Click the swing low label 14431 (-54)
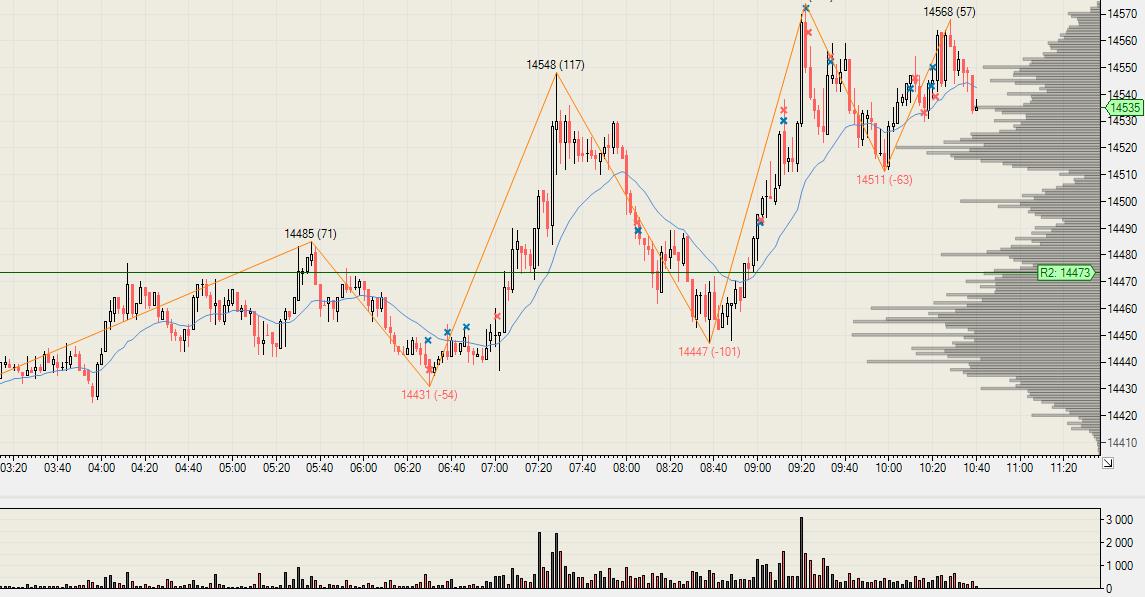 pyautogui.click(x=429, y=395)
